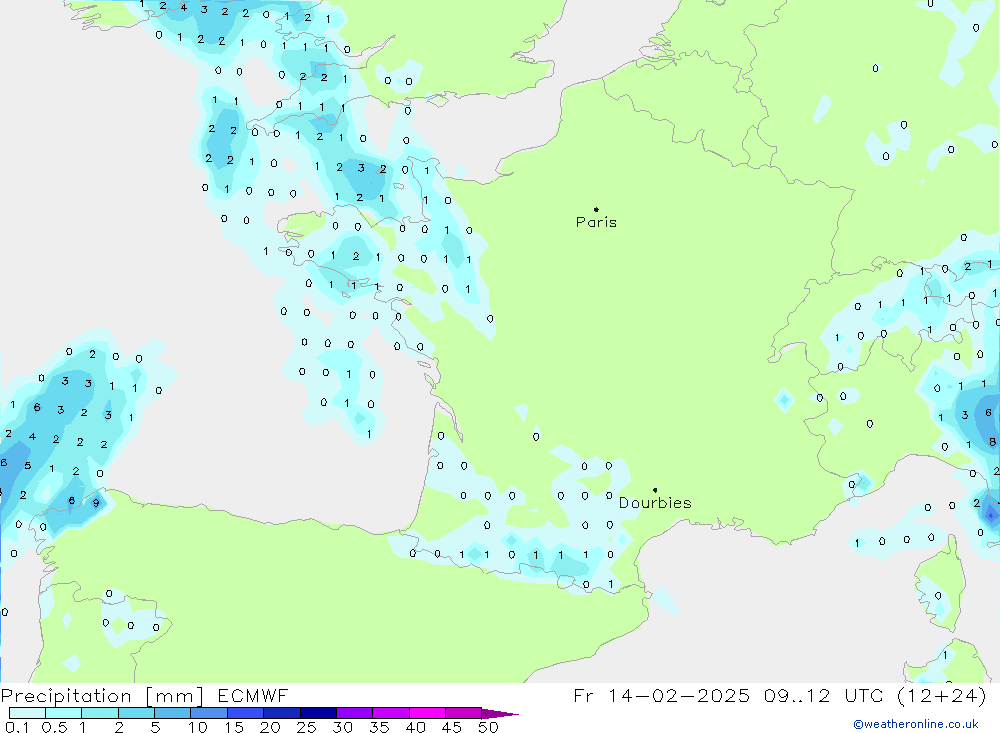The height and width of the screenshot is (733, 1000).
Task: Click the Dourbies location label
Action: click(655, 503)
